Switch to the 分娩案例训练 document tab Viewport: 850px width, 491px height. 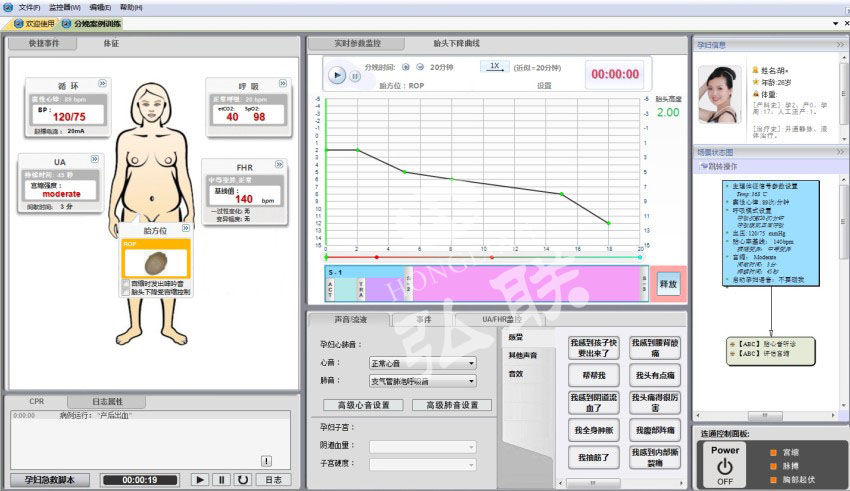tap(92, 24)
